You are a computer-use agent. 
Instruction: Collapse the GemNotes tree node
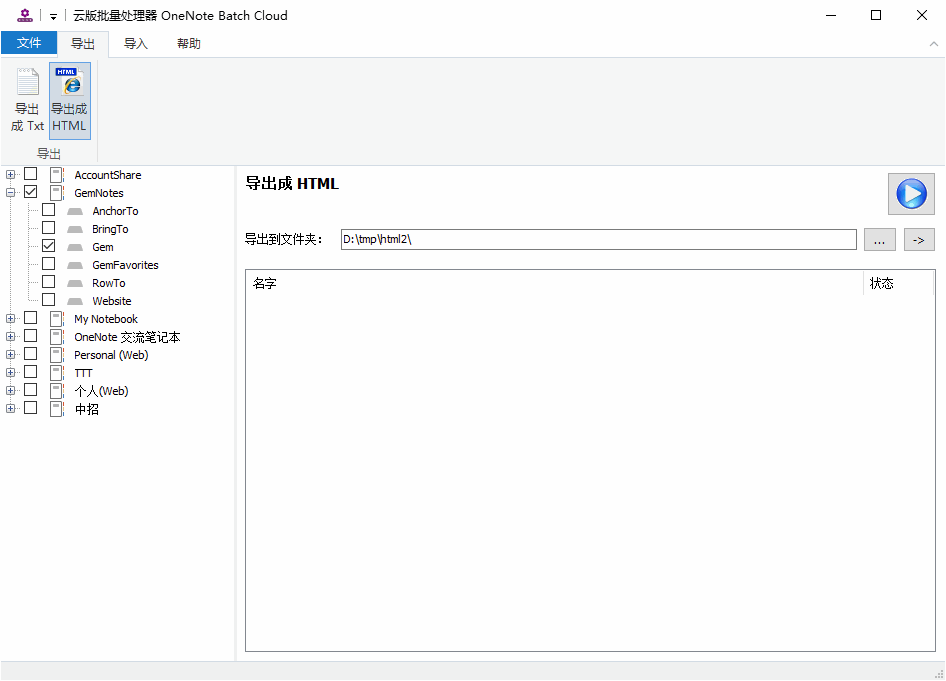(x=10, y=193)
